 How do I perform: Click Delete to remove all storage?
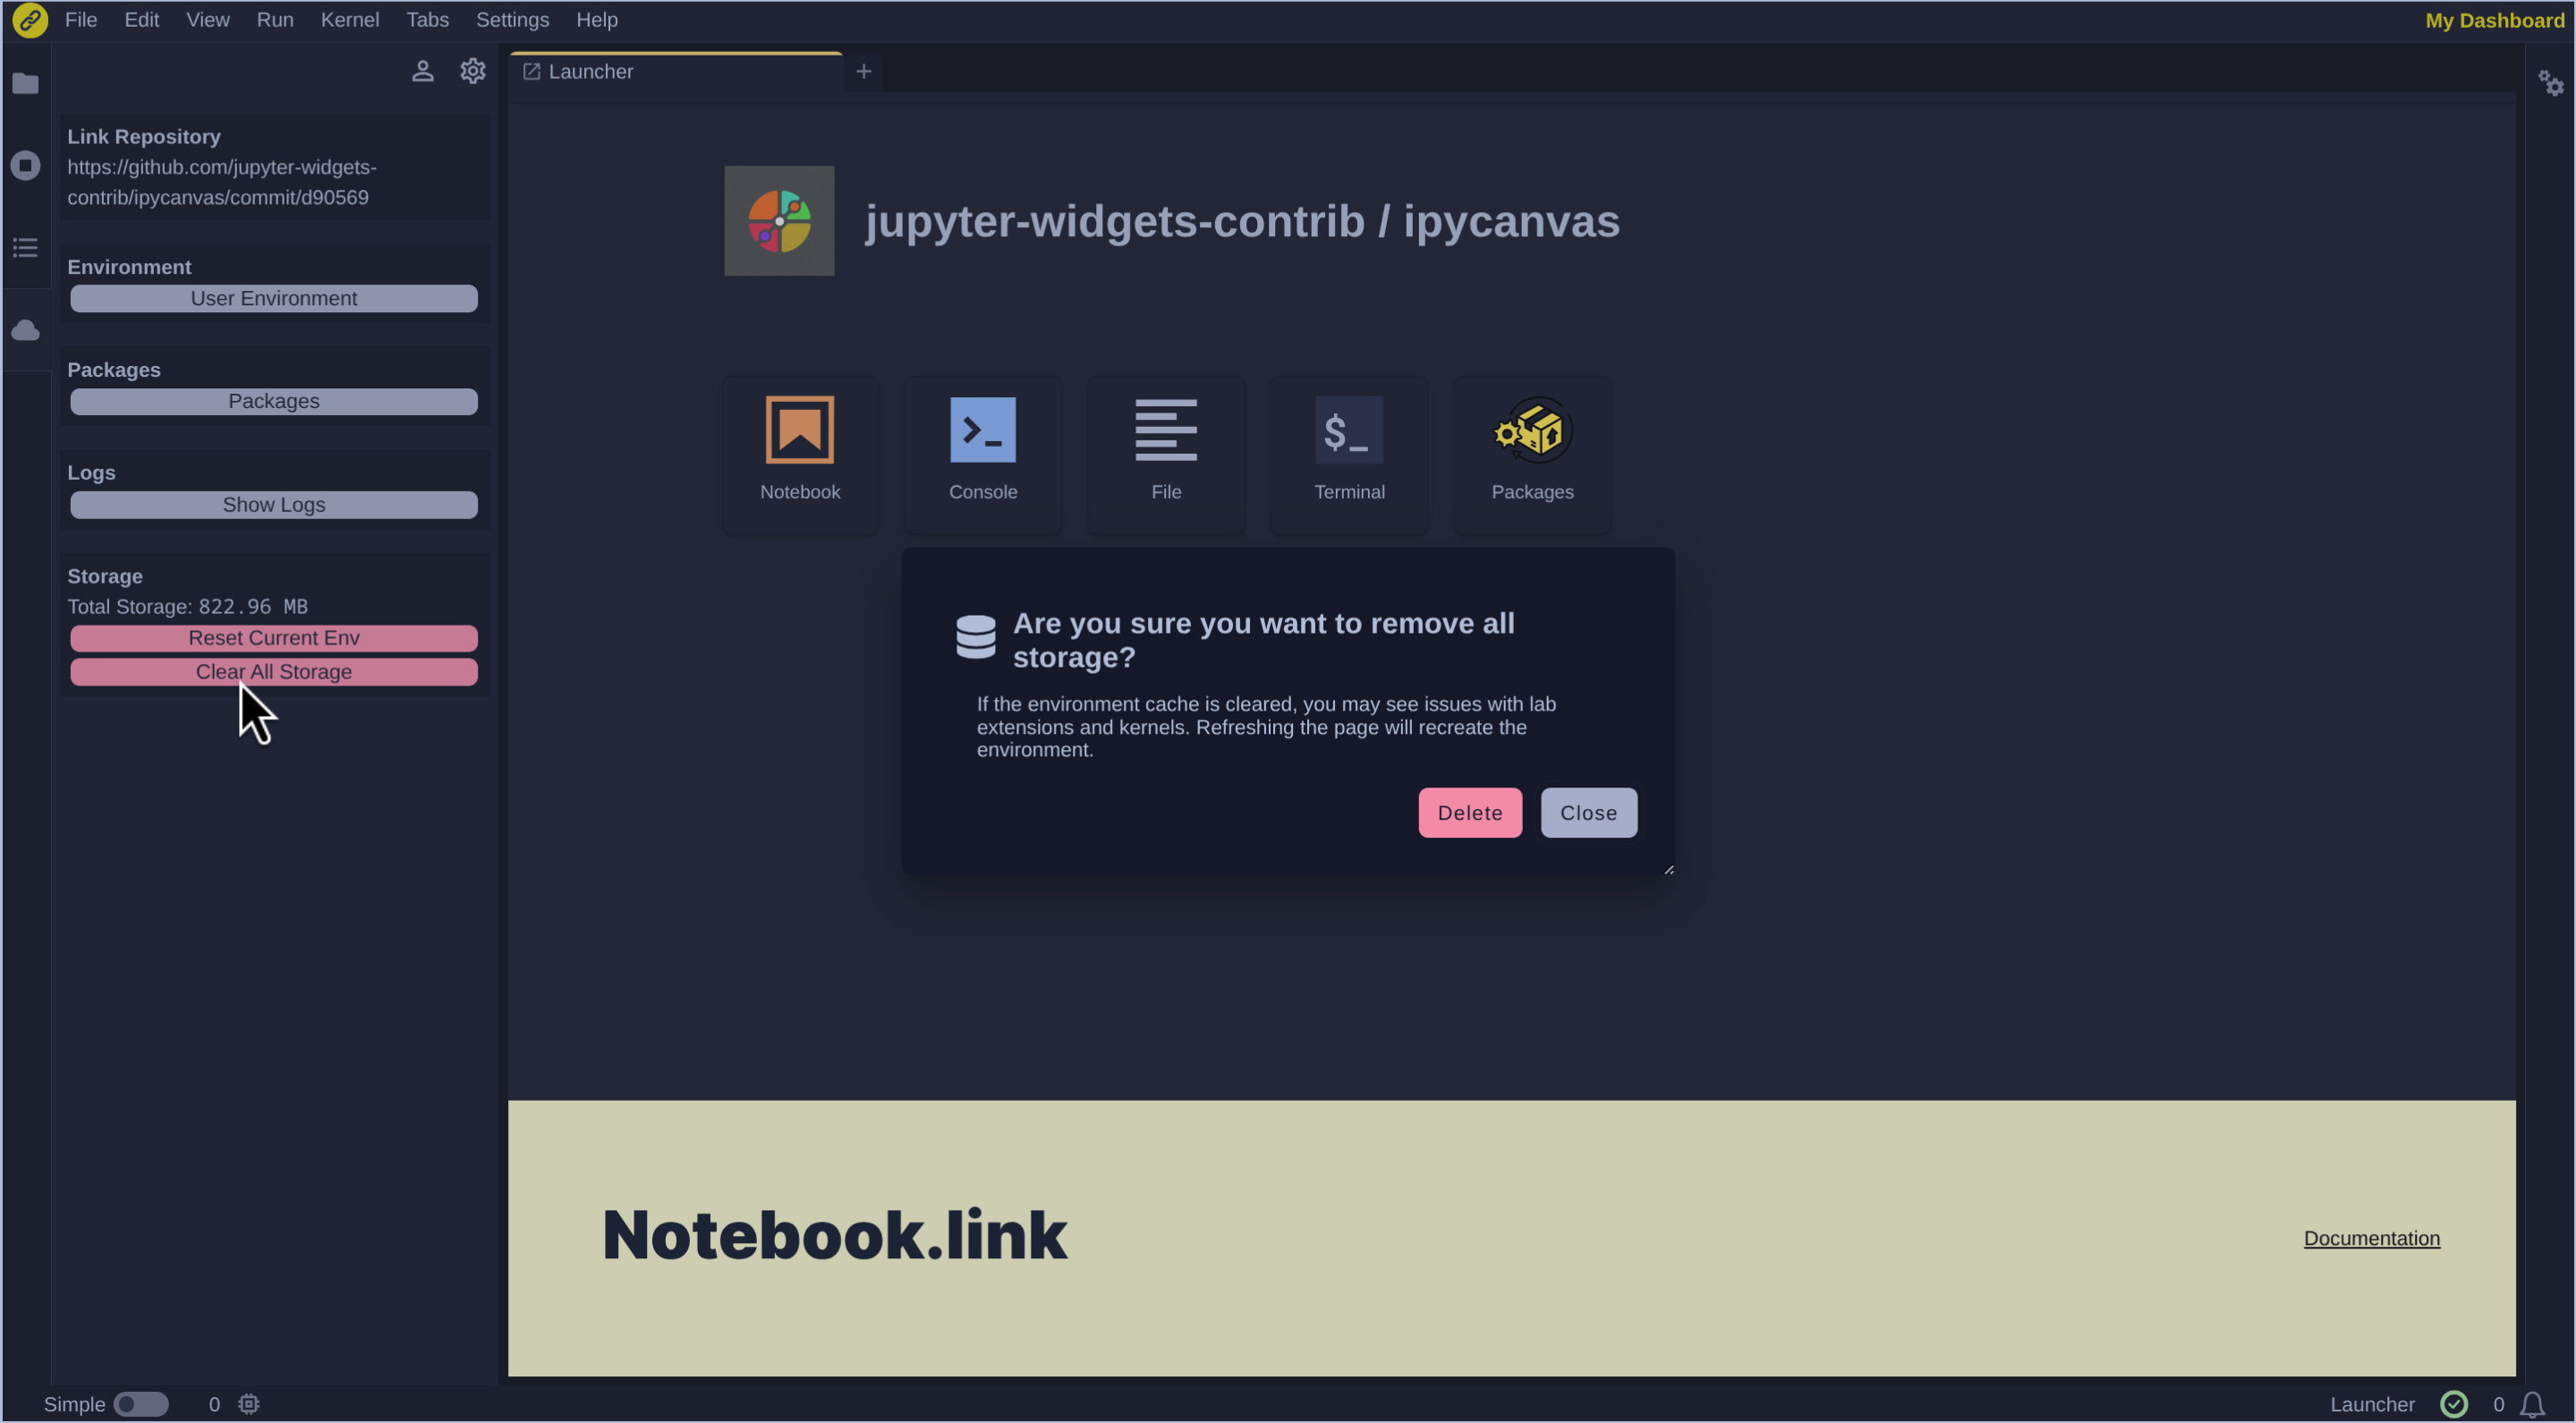click(x=1469, y=812)
